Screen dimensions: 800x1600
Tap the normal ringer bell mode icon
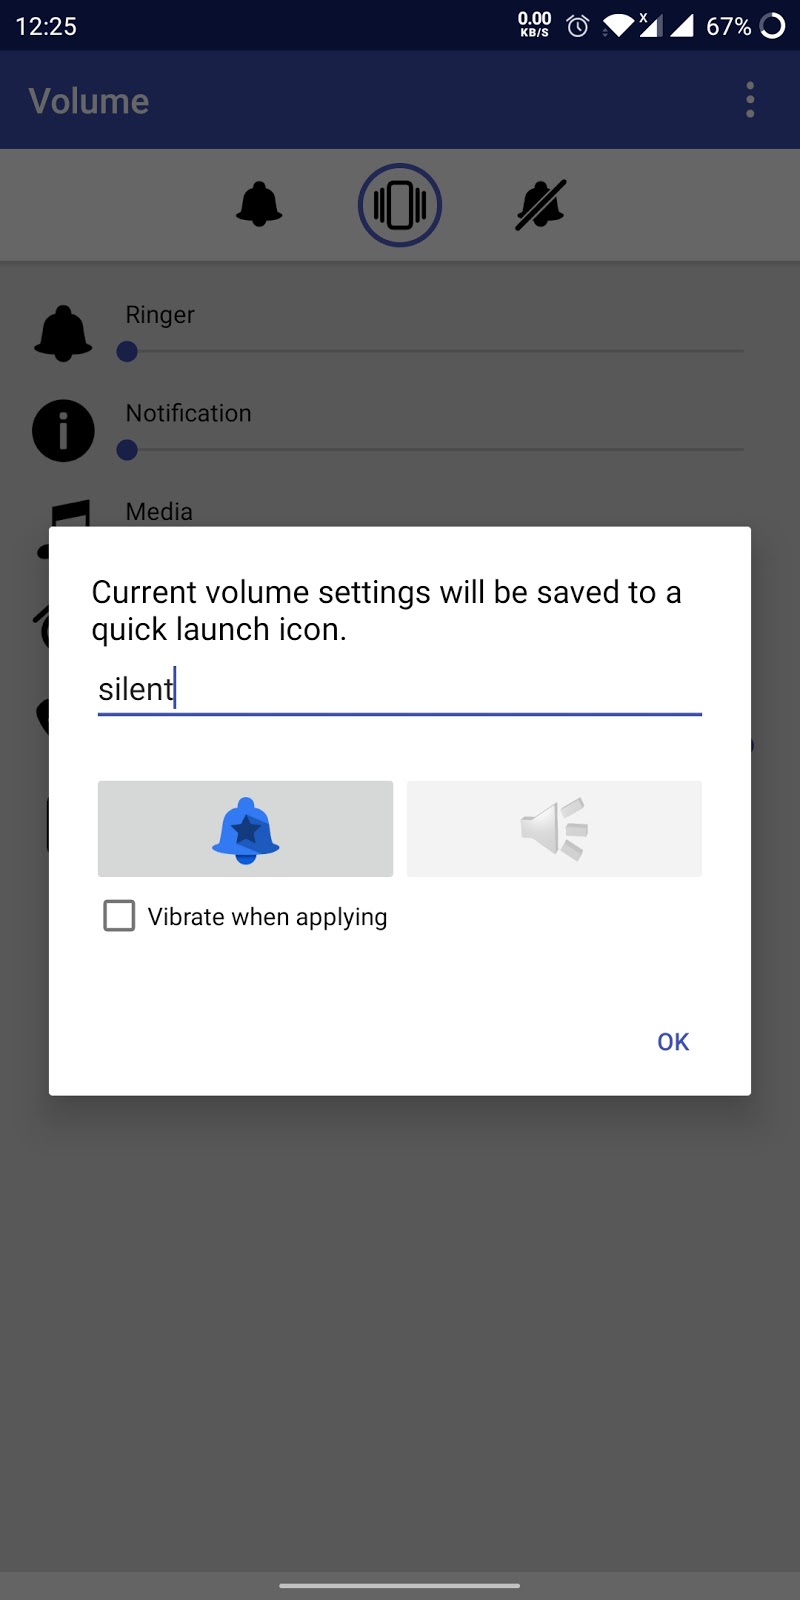click(259, 205)
